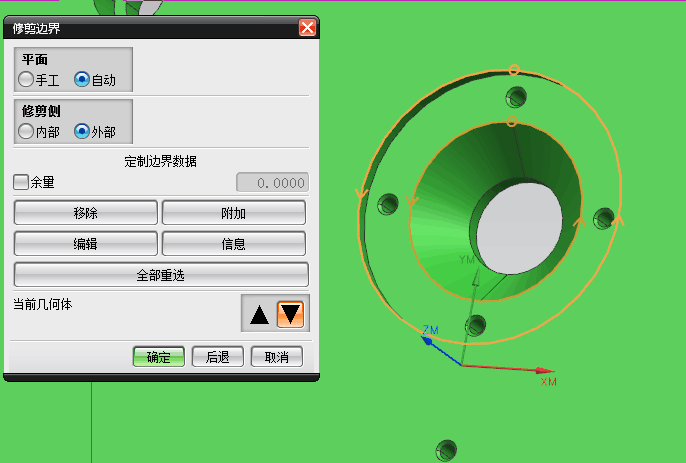Click the ZM axis label
686x463 pixels.
pyautogui.click(x=430, y=330)
